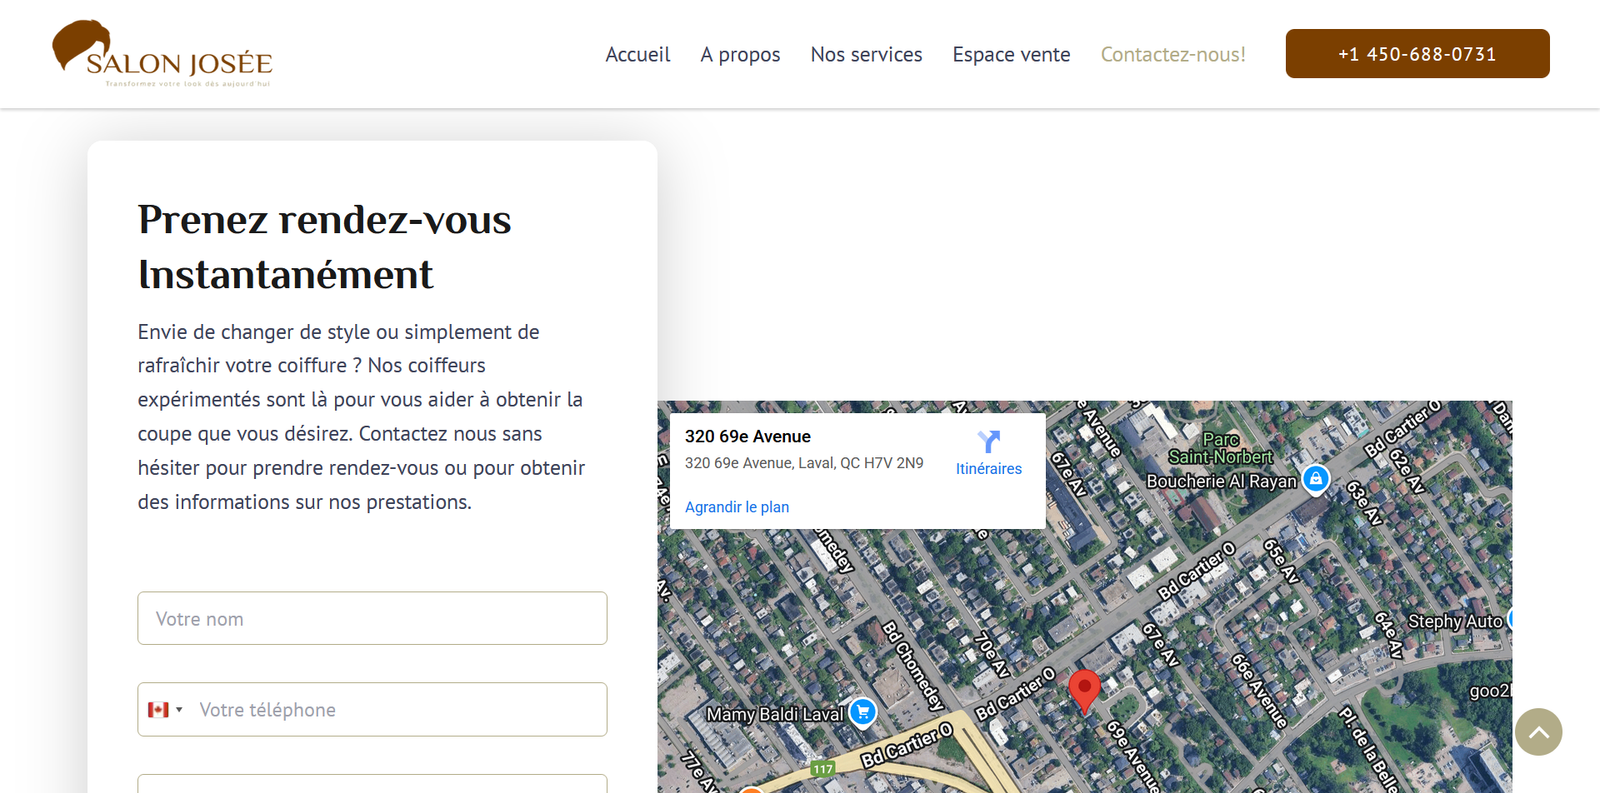
Task: Focus the Votre téléphone input
Action: 395,710
